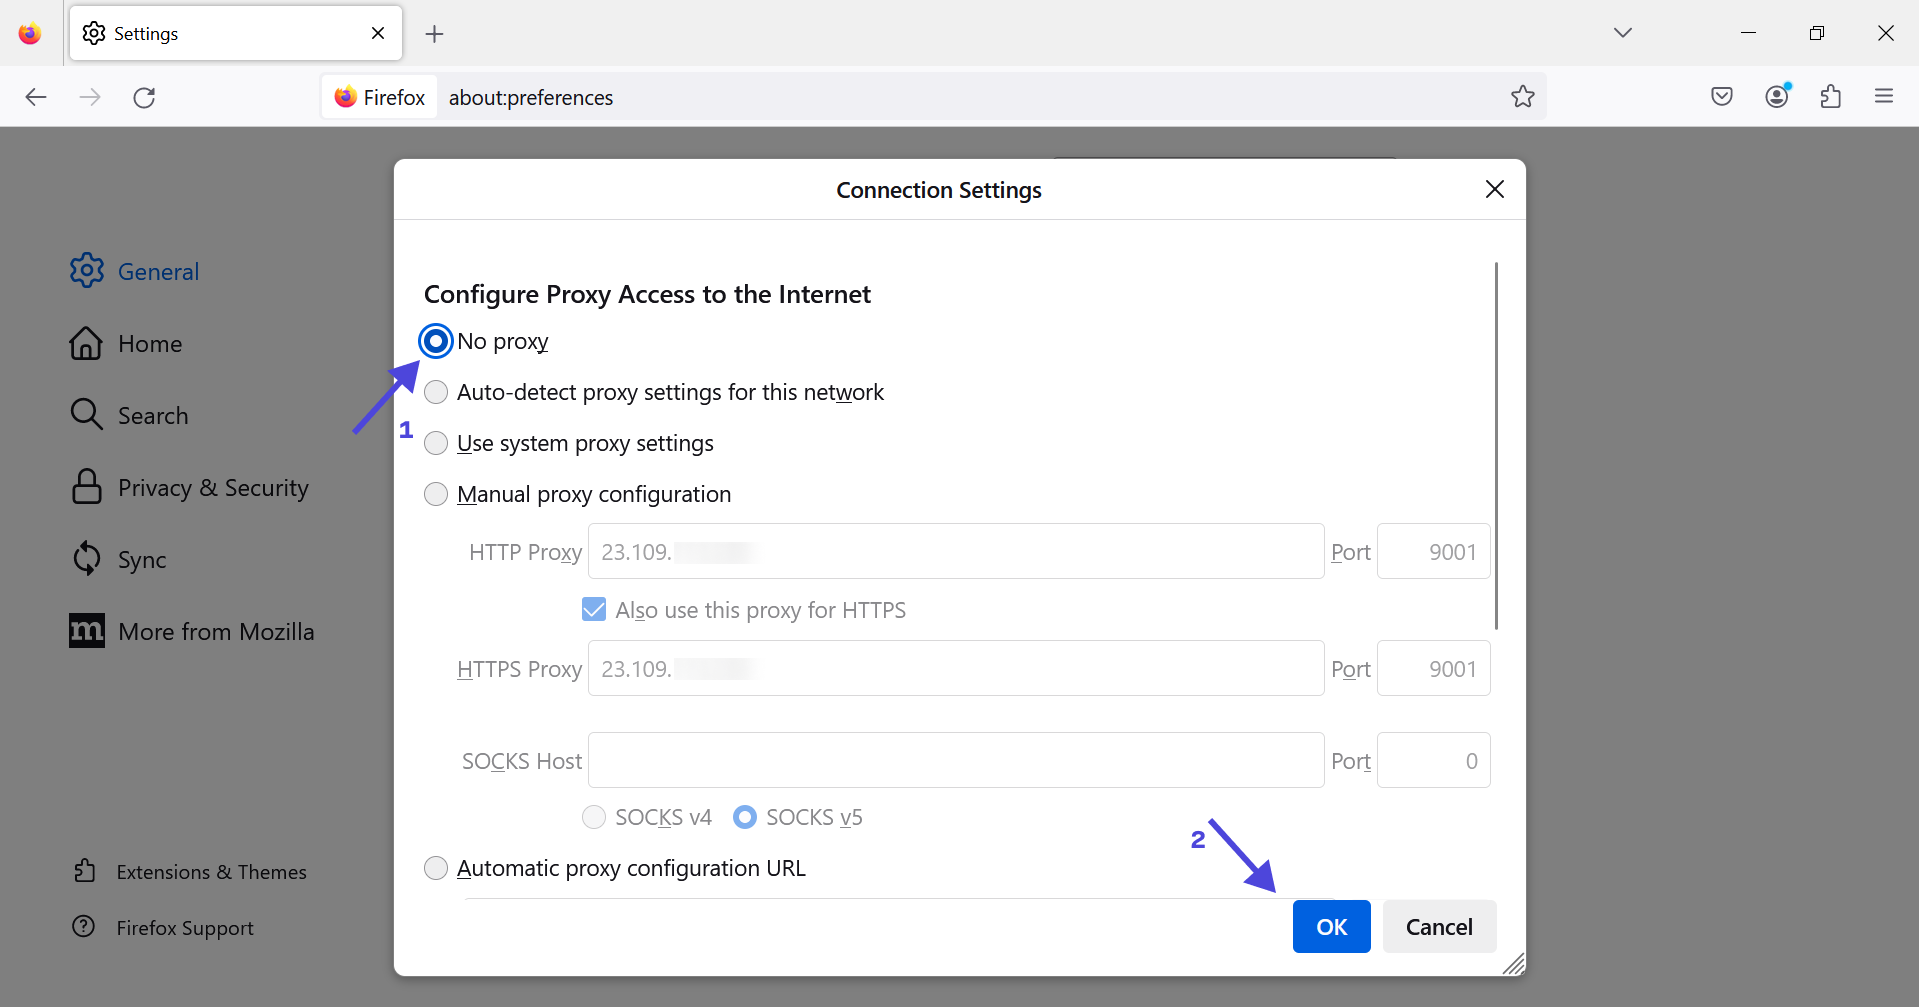Close the Connection Settings dialog

(1495, 189)
